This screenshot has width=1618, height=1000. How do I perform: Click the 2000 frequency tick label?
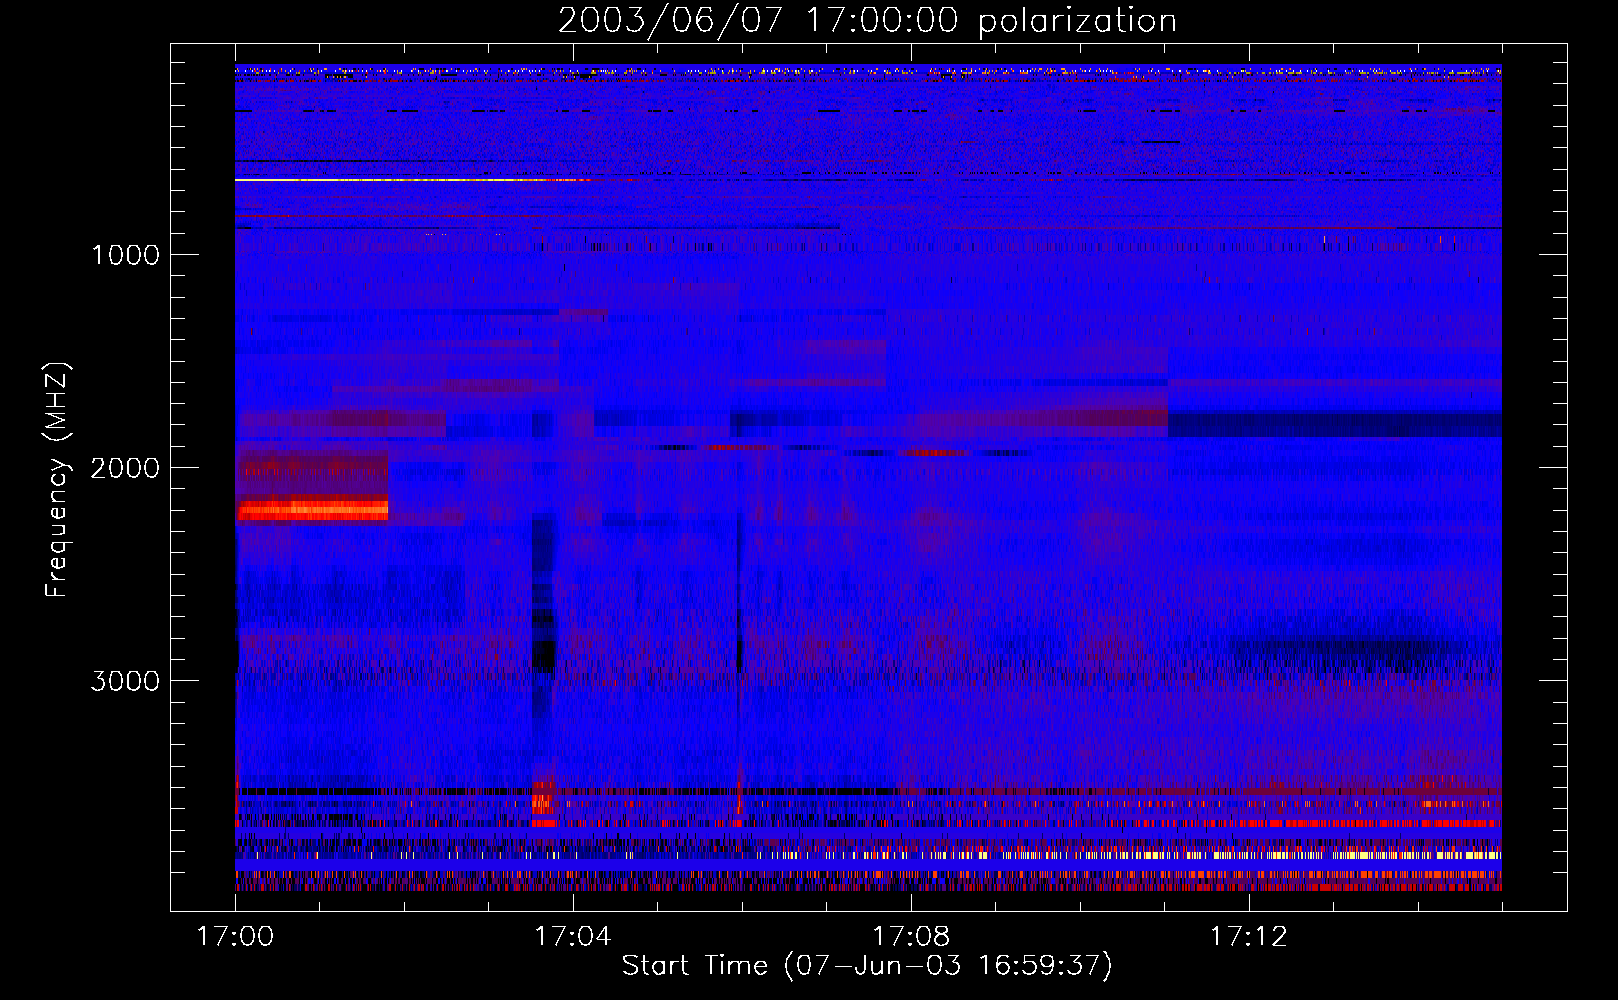click(x=126, y=468)
